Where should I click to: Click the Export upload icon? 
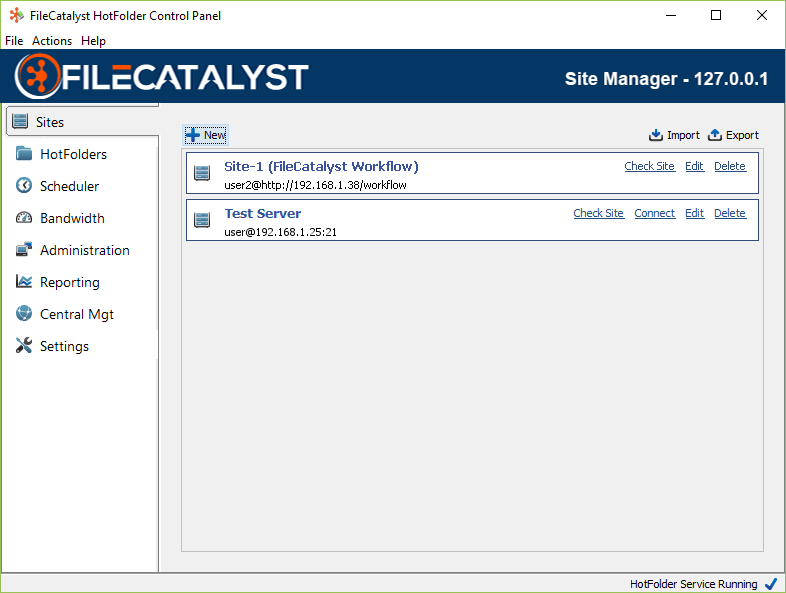(715, 135)
